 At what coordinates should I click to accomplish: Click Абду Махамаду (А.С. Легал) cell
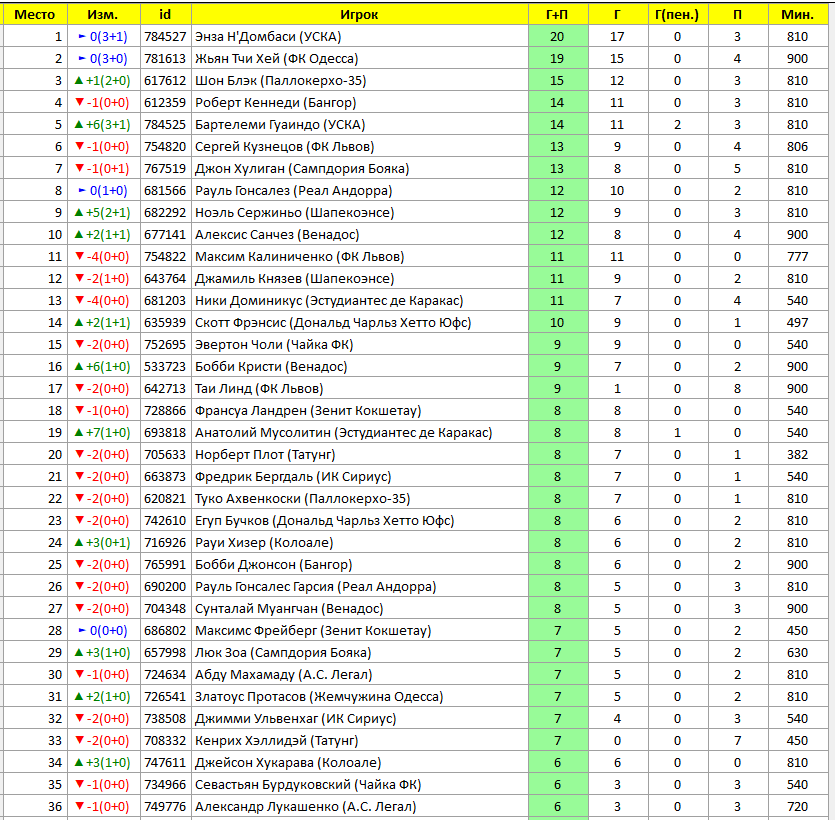359,675
